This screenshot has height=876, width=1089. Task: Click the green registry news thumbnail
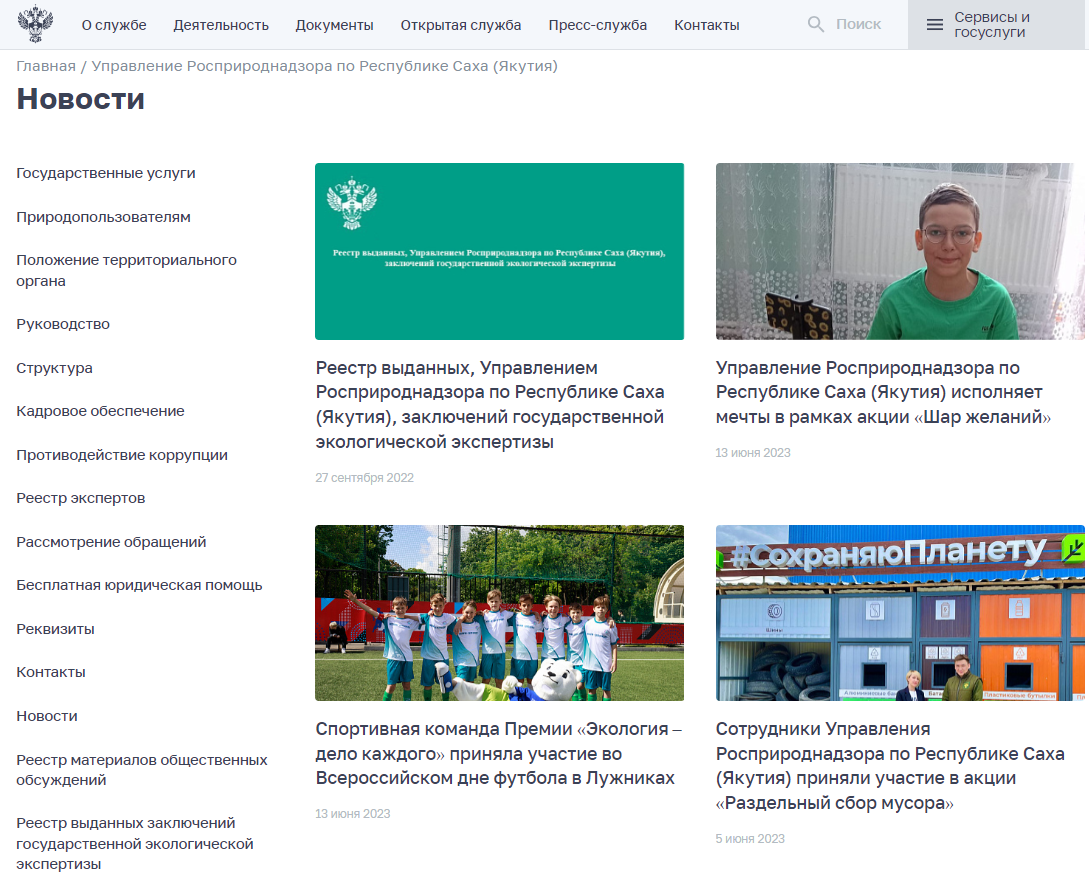[x=499, y=251]
